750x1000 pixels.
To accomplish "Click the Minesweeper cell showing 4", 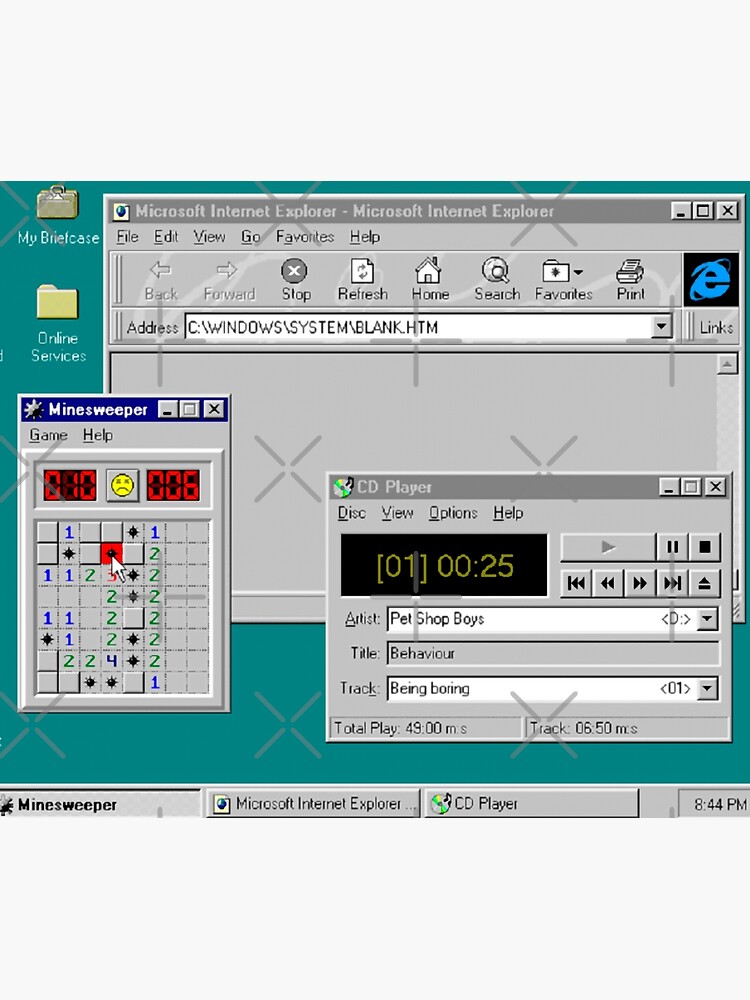I will click(112, 661).
